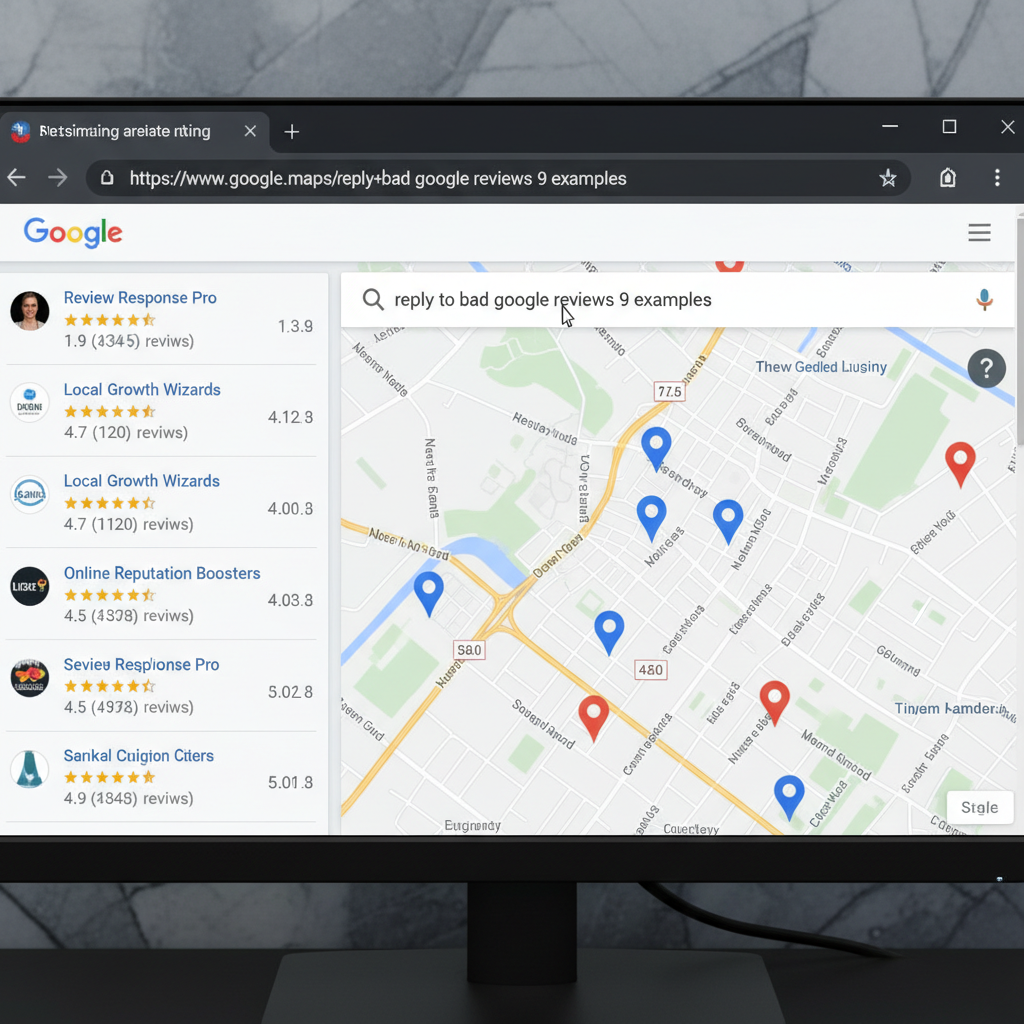Click the browser forward arrow

(57, 178)
